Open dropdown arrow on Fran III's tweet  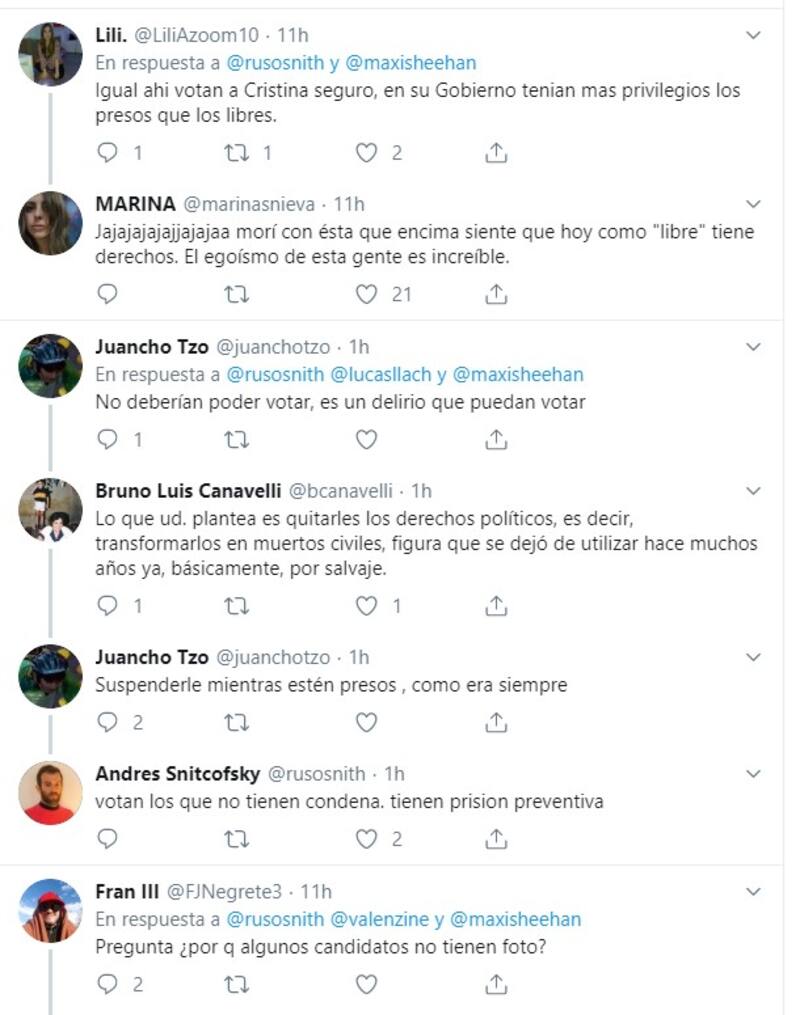[x=755, y=892]
